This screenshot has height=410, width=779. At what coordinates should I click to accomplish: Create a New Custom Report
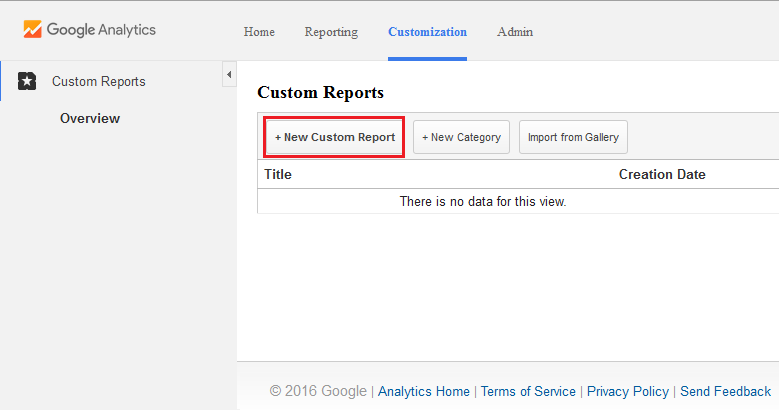[x=334, y=137]
